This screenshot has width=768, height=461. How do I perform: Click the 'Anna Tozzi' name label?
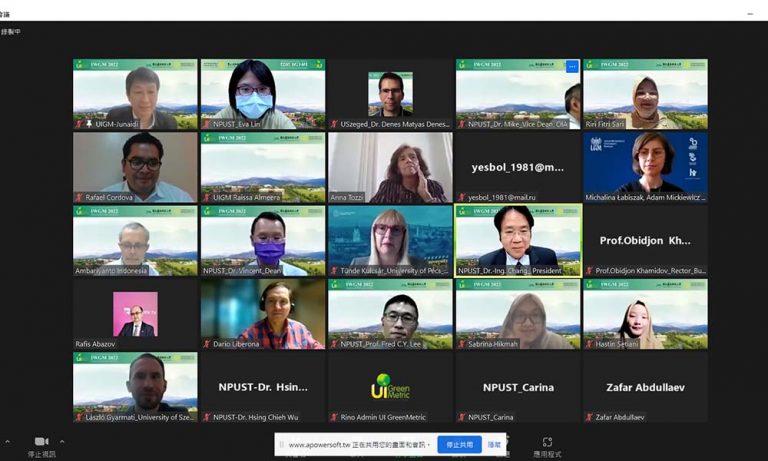pos(347,197)
